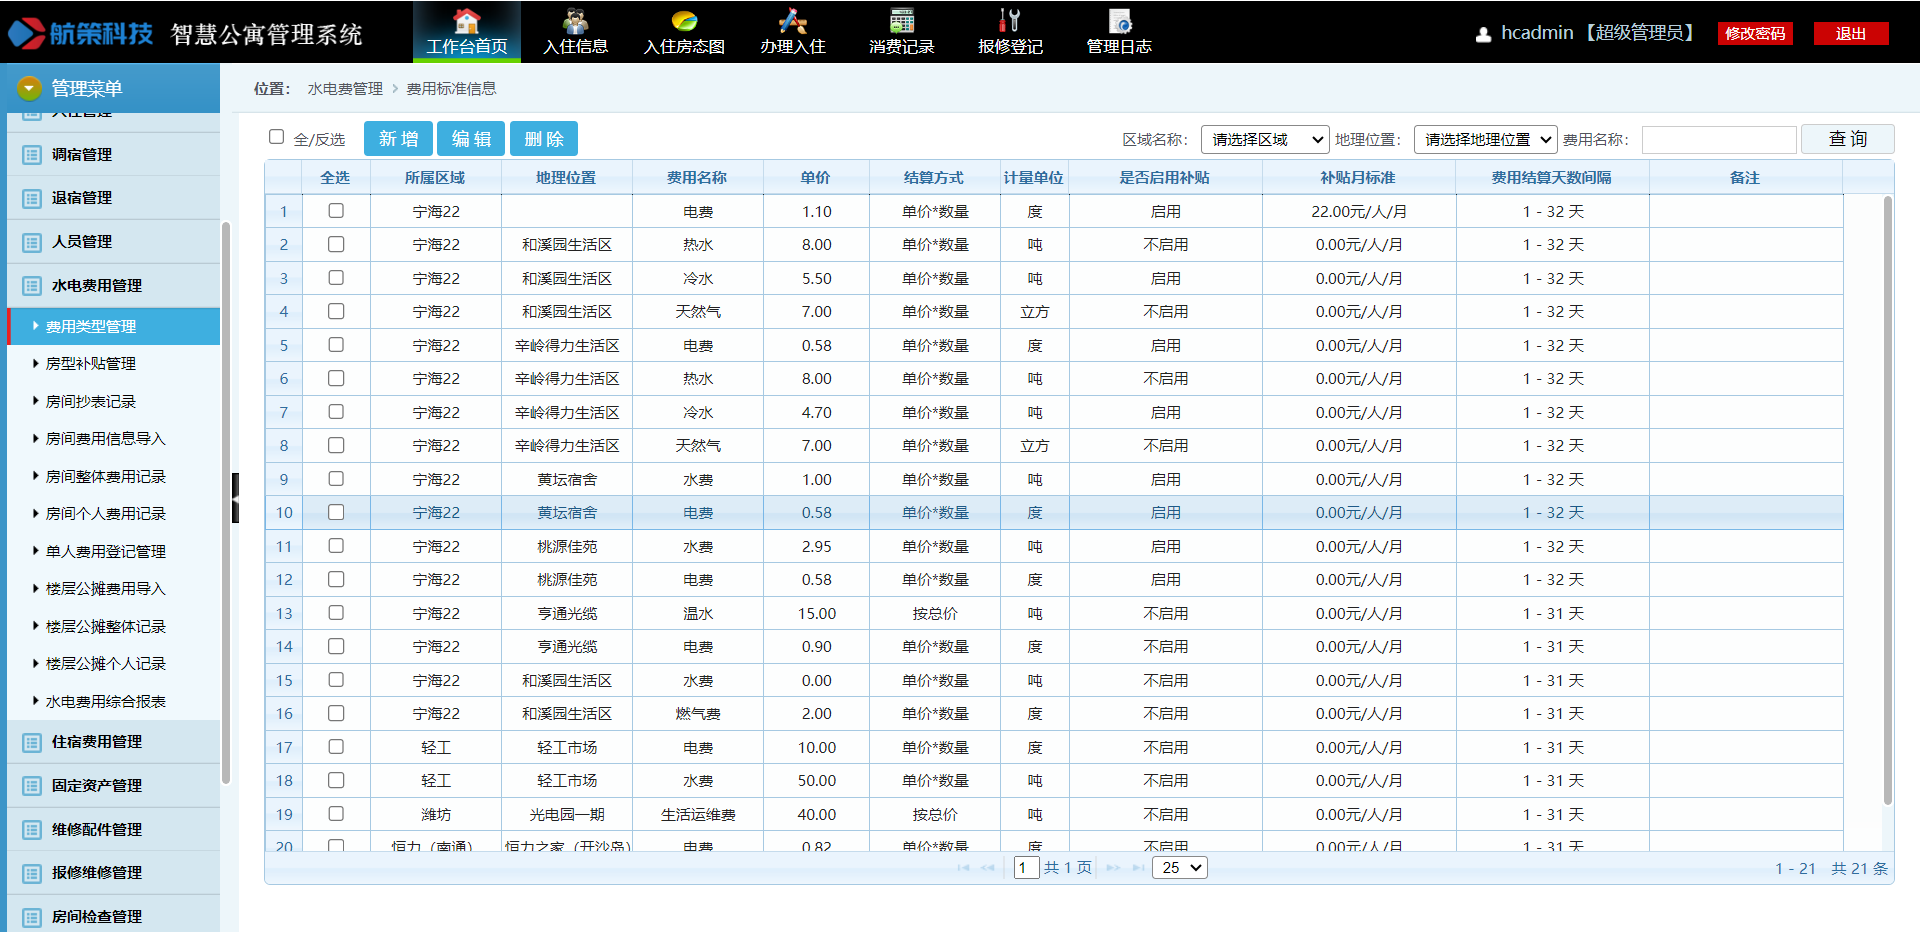Go to the last page pager icon
1920x932 pixels.
click(1138, 868)
